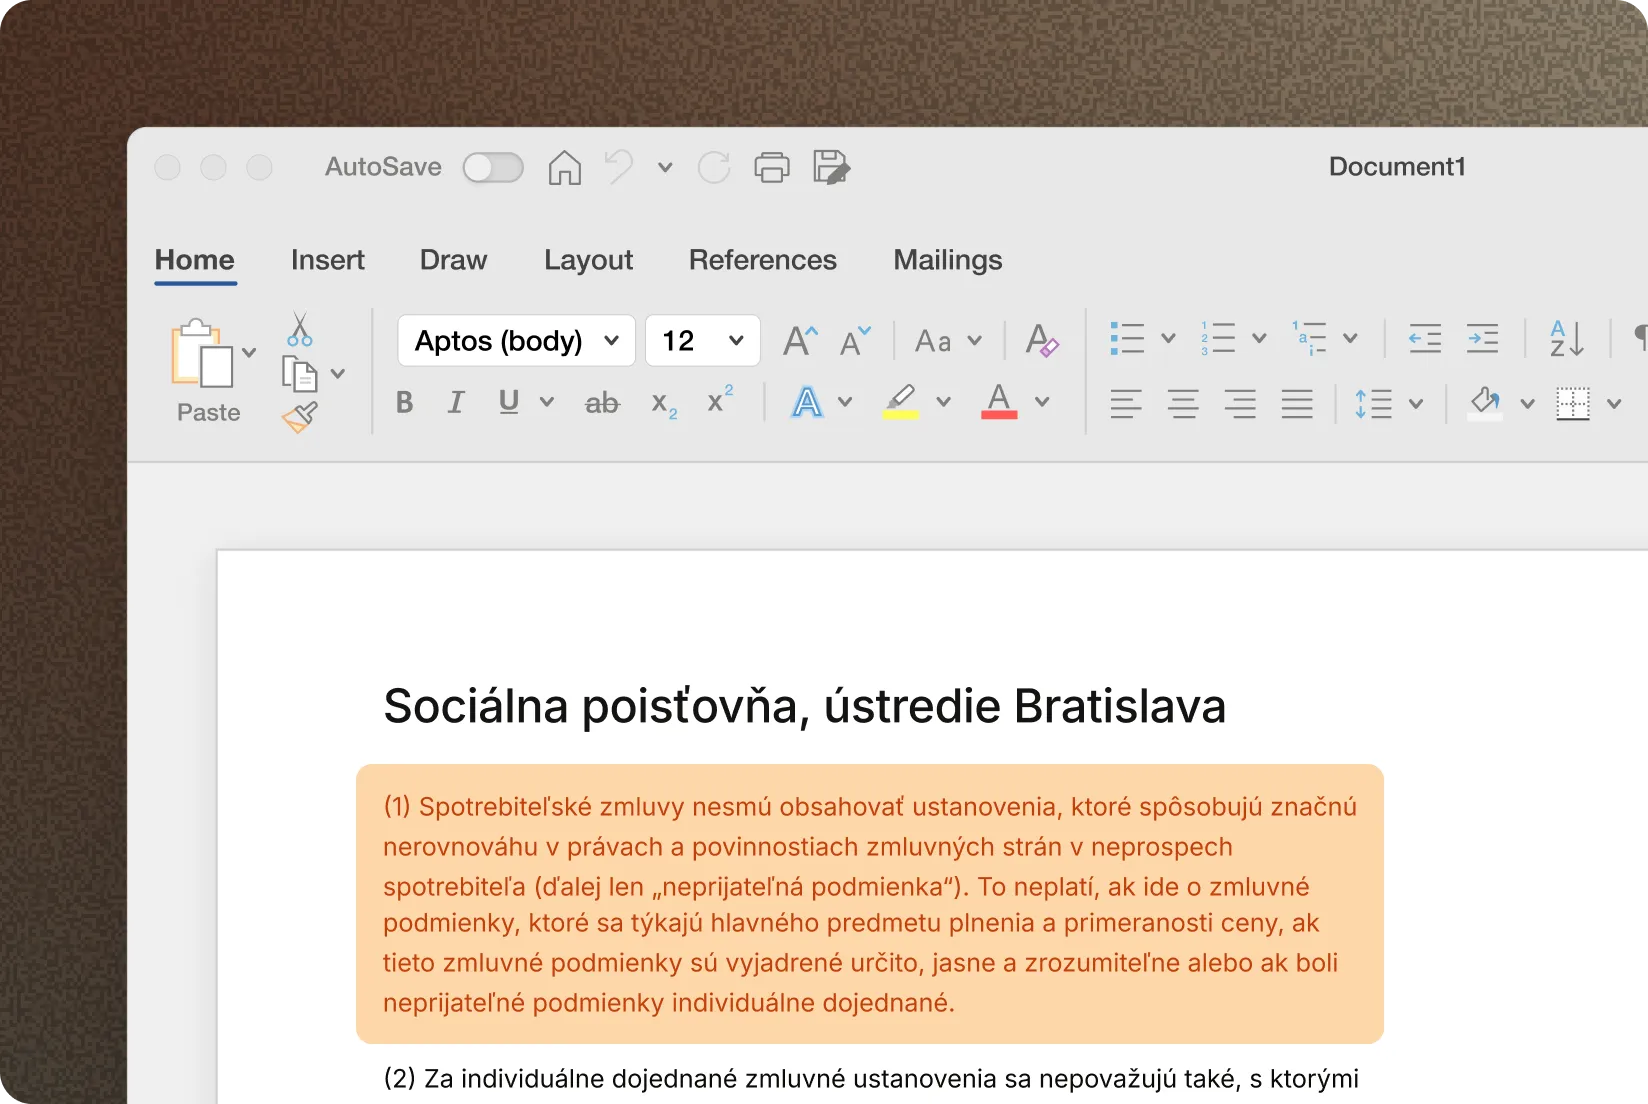Decrease font size with smaller A icon
The height and width of the screenshot is (1104, 1648).
(856, 341)
